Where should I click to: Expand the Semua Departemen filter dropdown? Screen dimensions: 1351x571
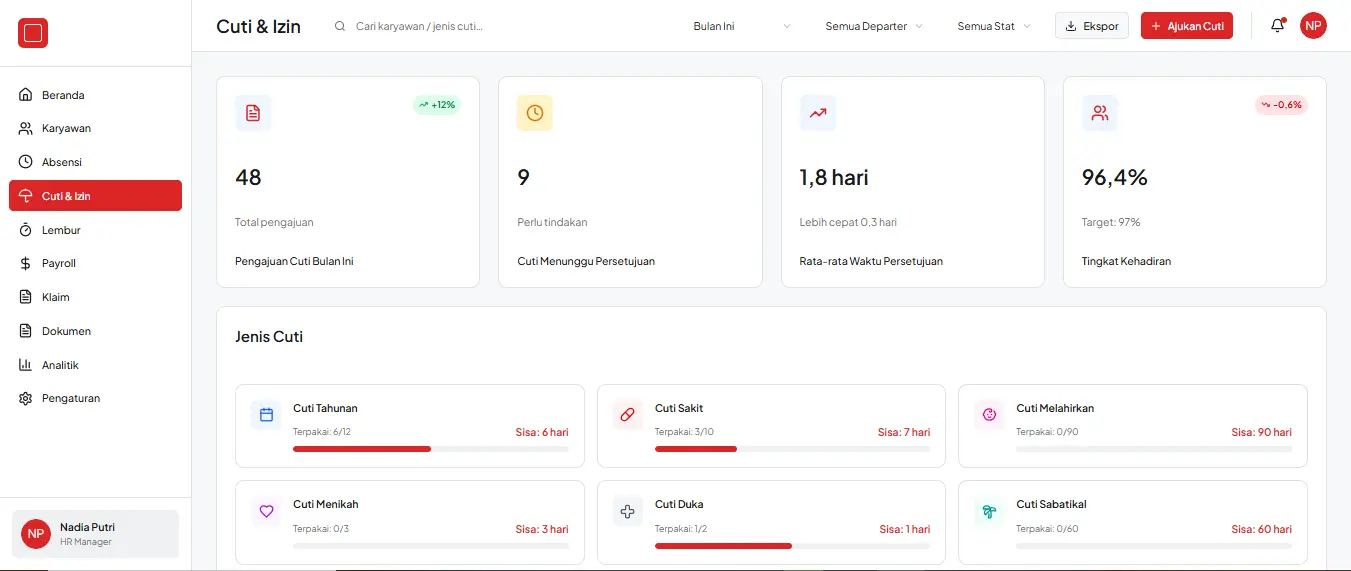click(x=873, y=26)
